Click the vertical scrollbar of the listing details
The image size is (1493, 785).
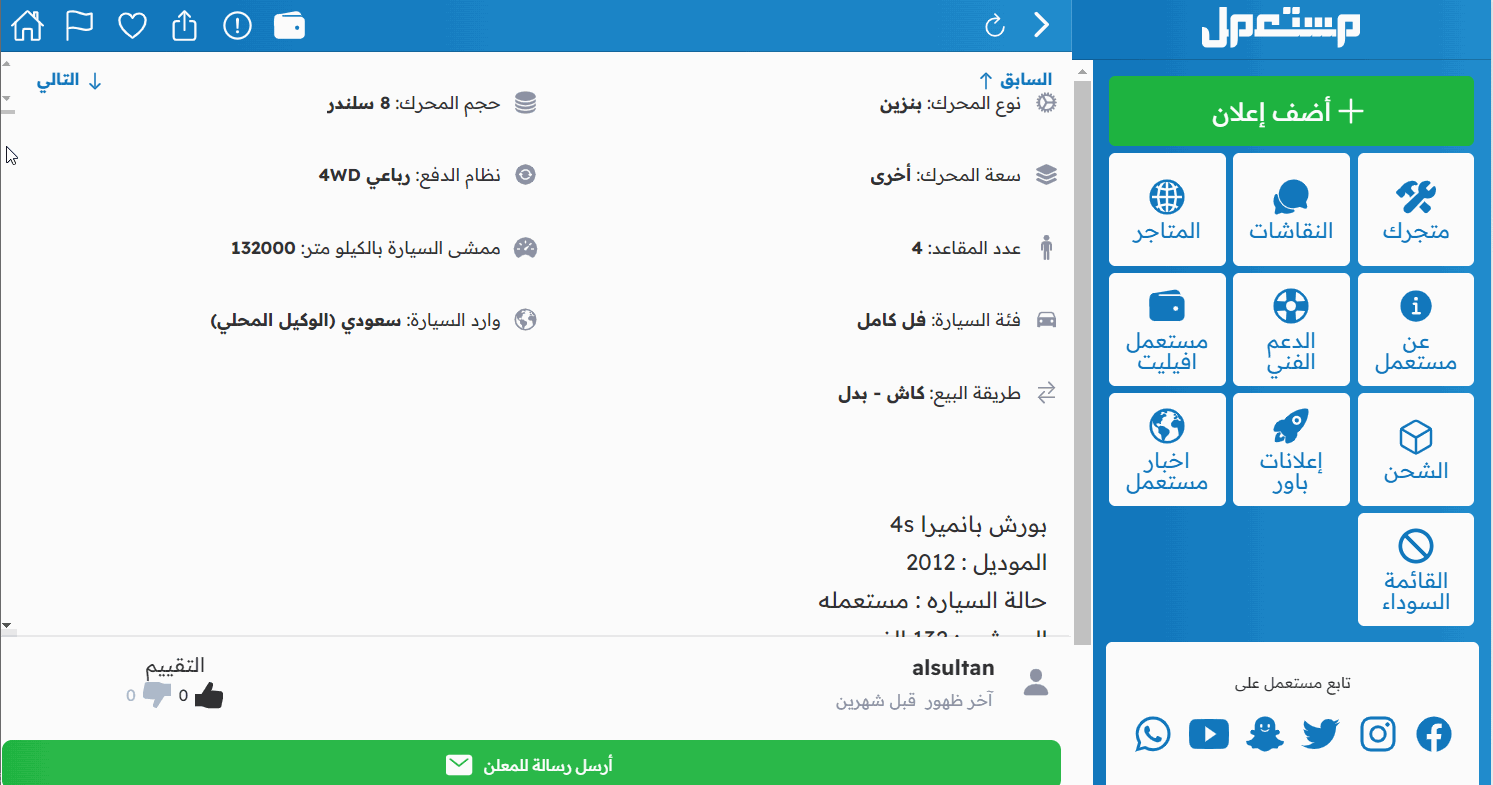point(1081,350)
